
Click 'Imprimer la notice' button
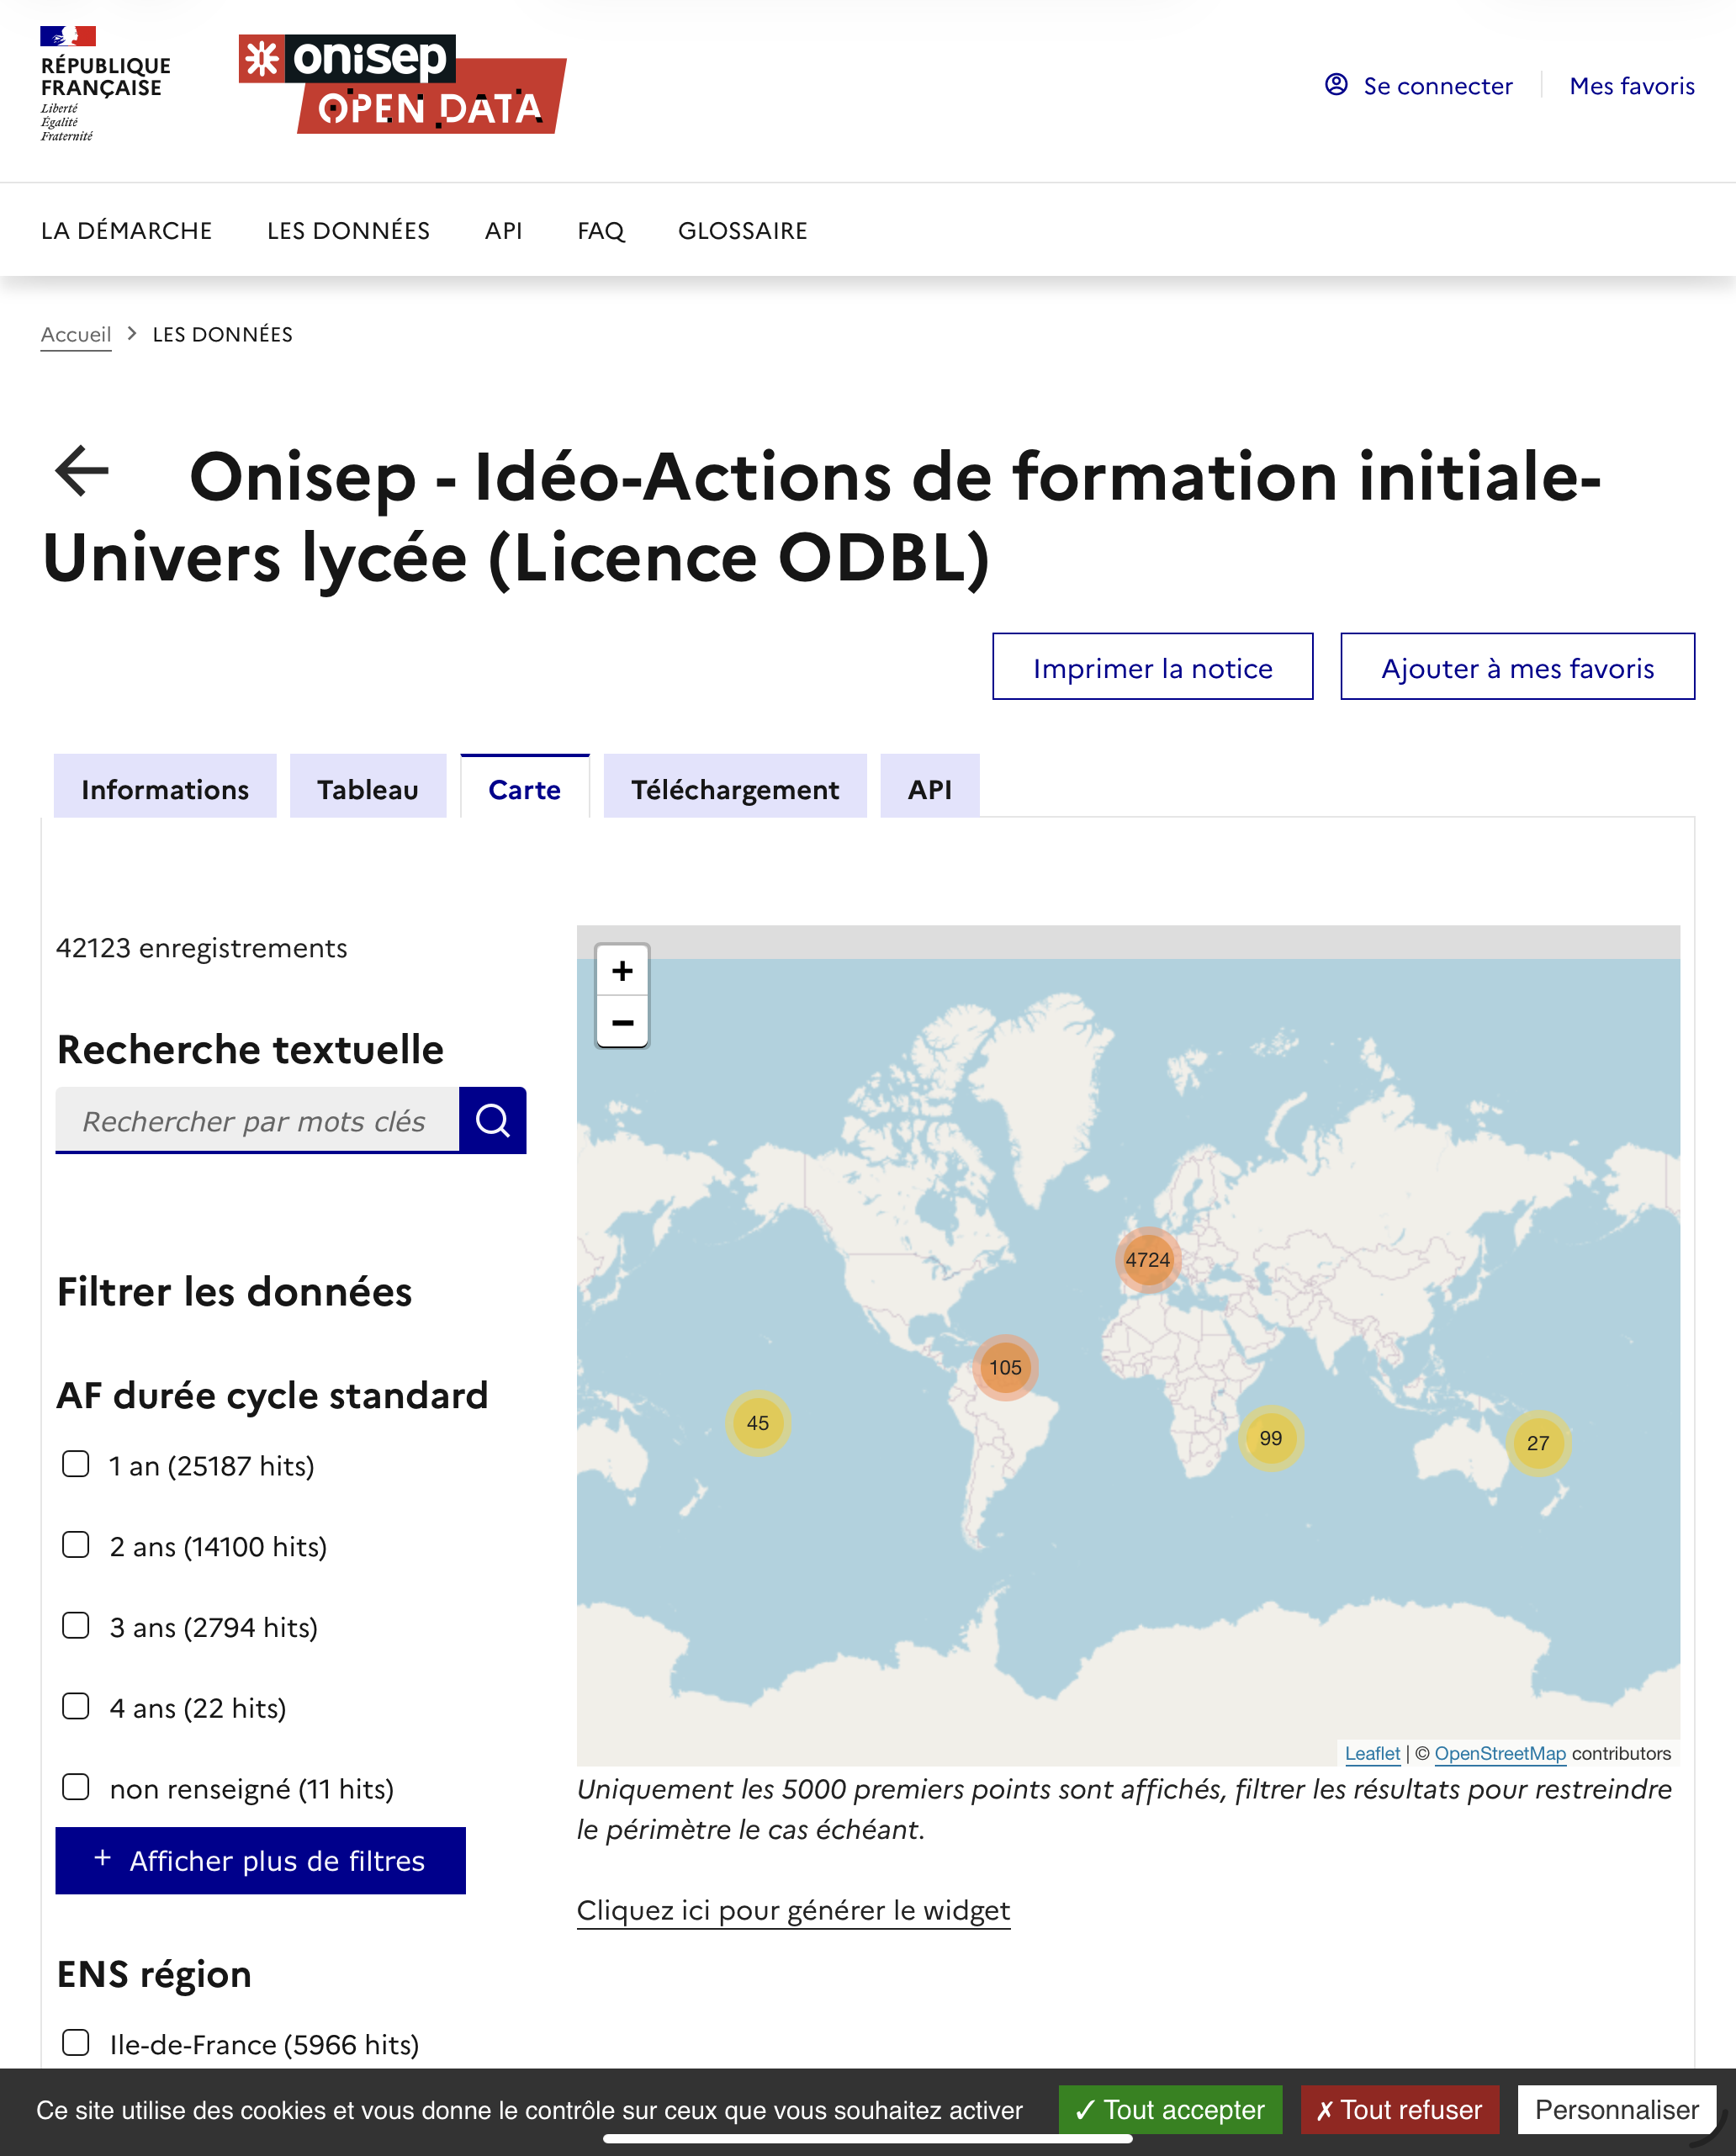click(x=1151, y=667)
